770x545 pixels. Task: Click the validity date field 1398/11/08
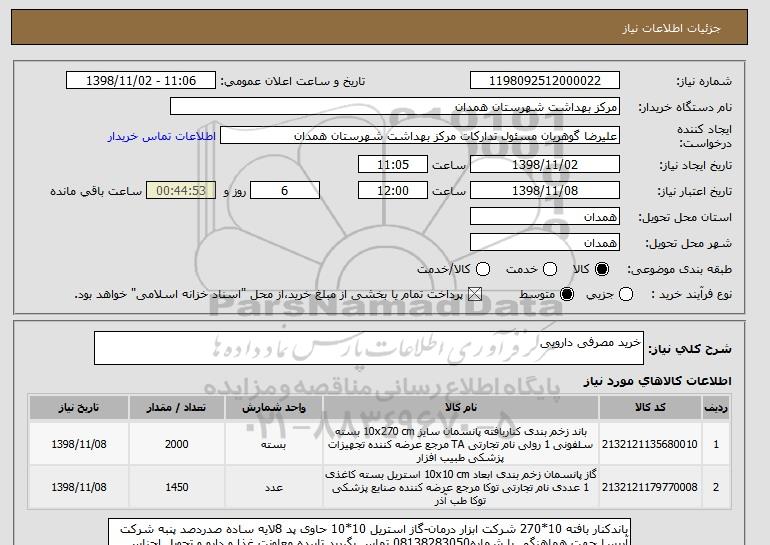click(x=545, y=191)
